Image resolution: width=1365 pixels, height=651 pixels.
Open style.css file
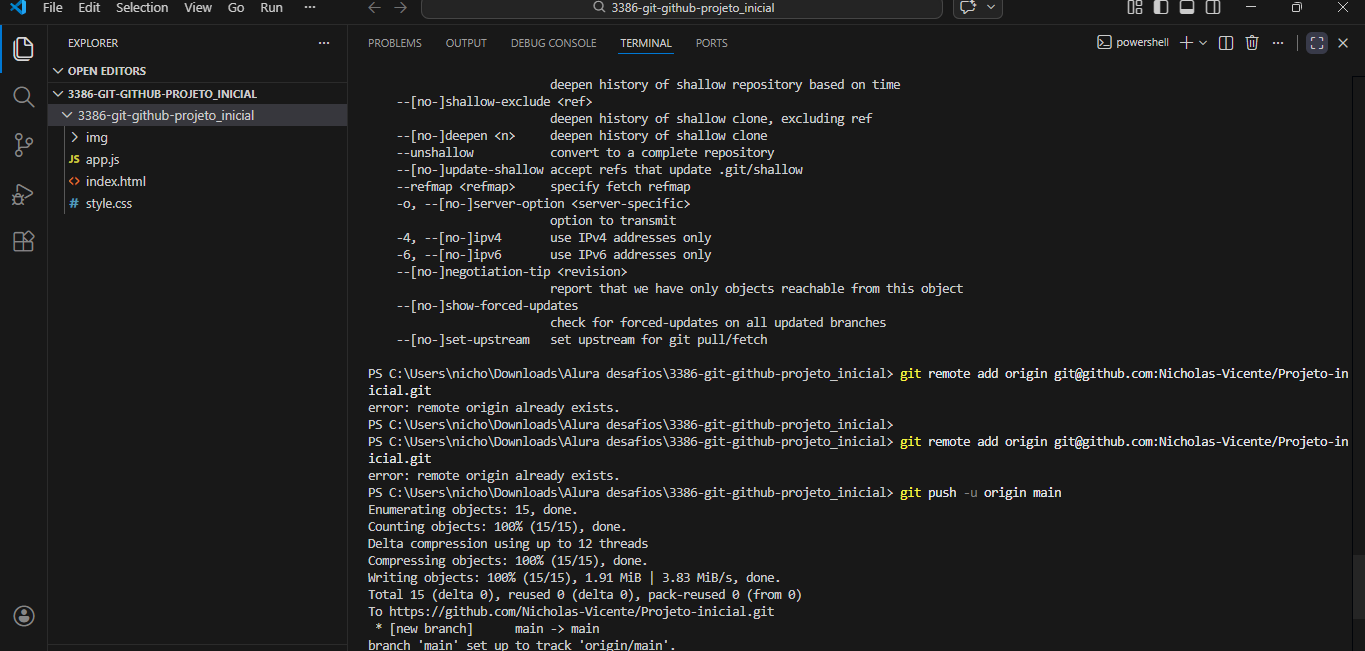point(198,203)
